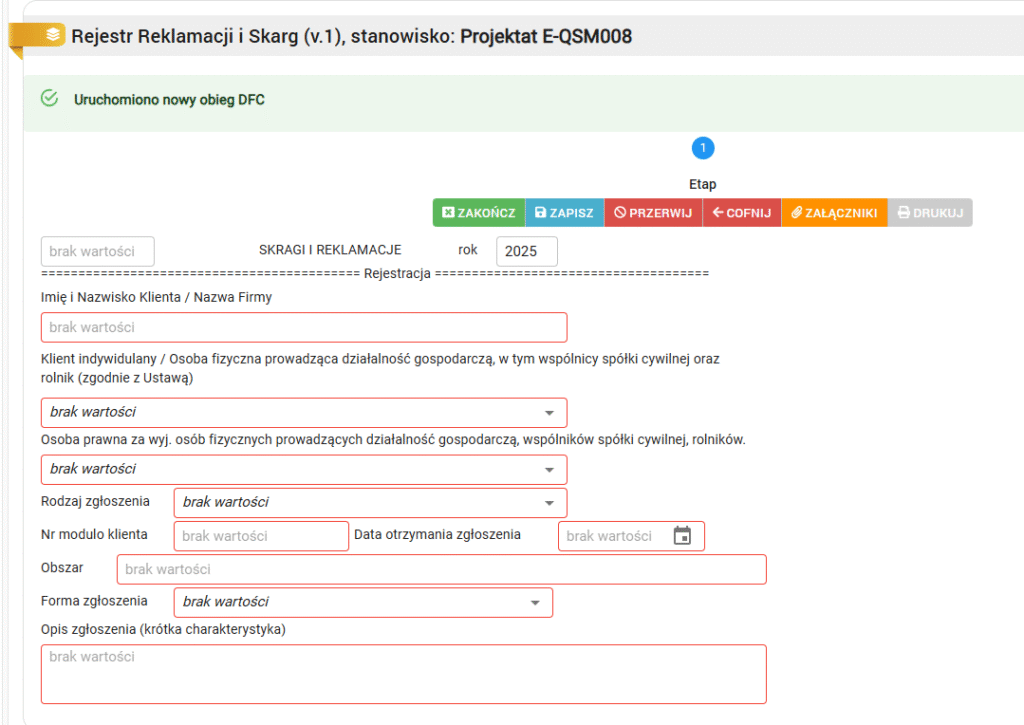Click the Opis zgłoszenia text area
The height and width of the screenshot is (725, 1024).
(403, 673)
